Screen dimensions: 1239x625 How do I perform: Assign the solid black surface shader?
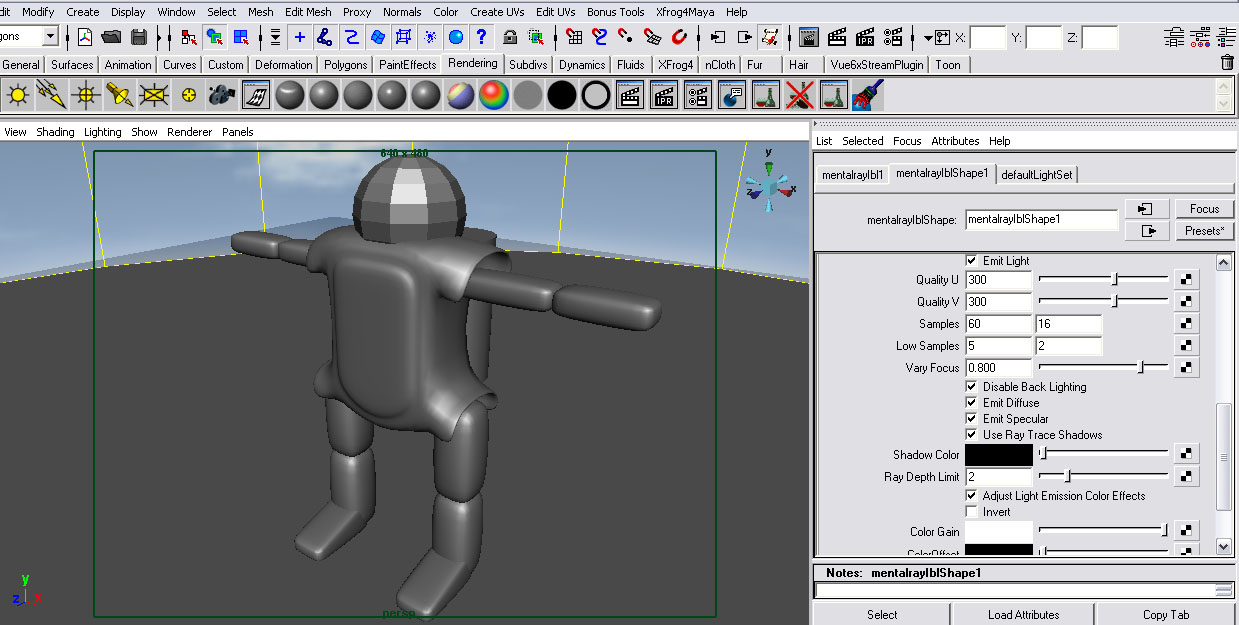coord(562,96)
